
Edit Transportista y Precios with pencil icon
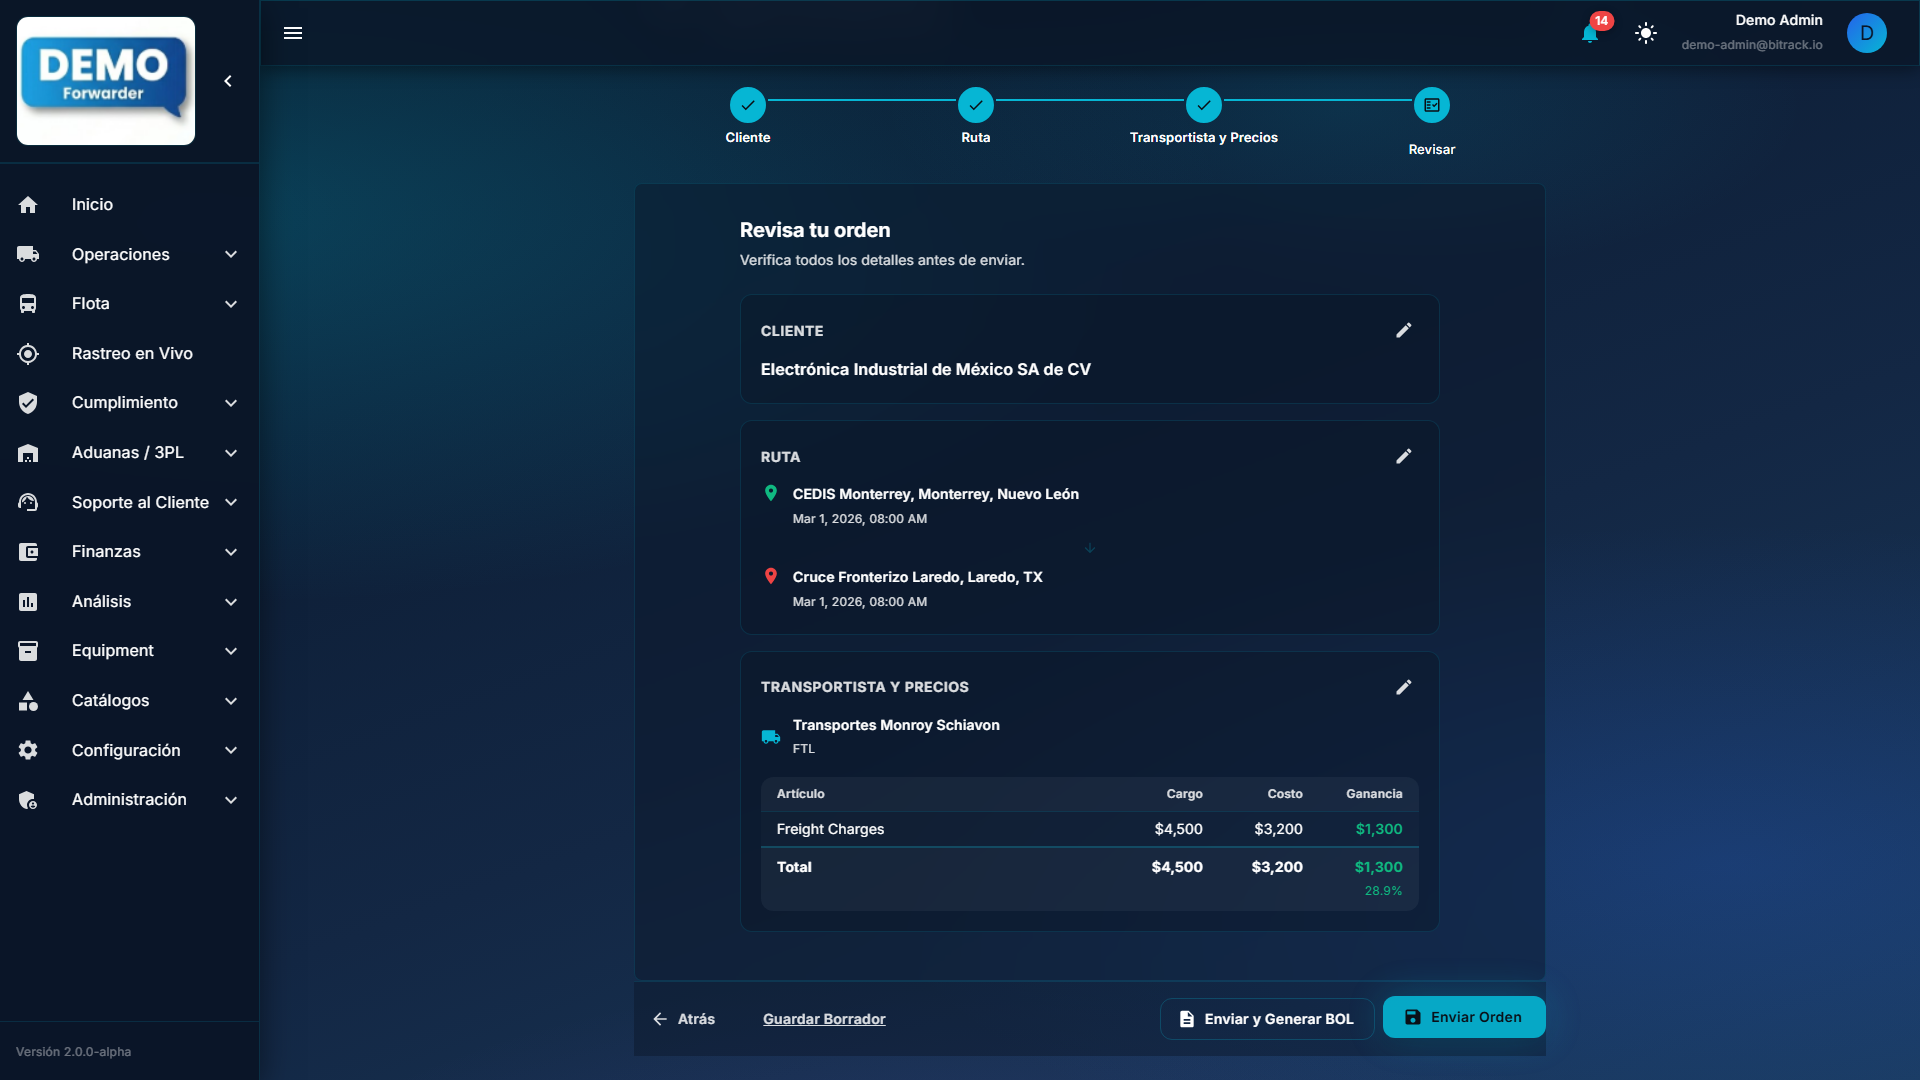(x=1404, y=687)
